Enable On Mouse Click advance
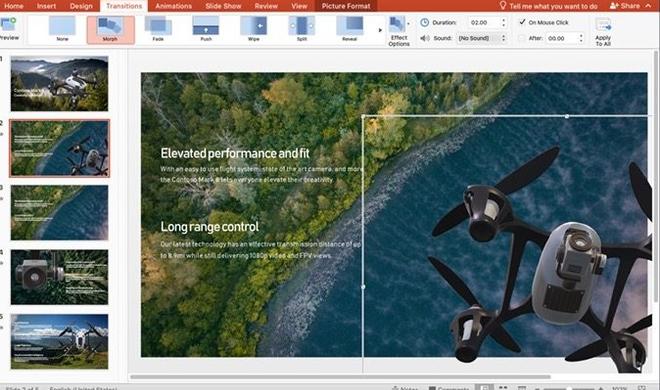 click(522, 22)
